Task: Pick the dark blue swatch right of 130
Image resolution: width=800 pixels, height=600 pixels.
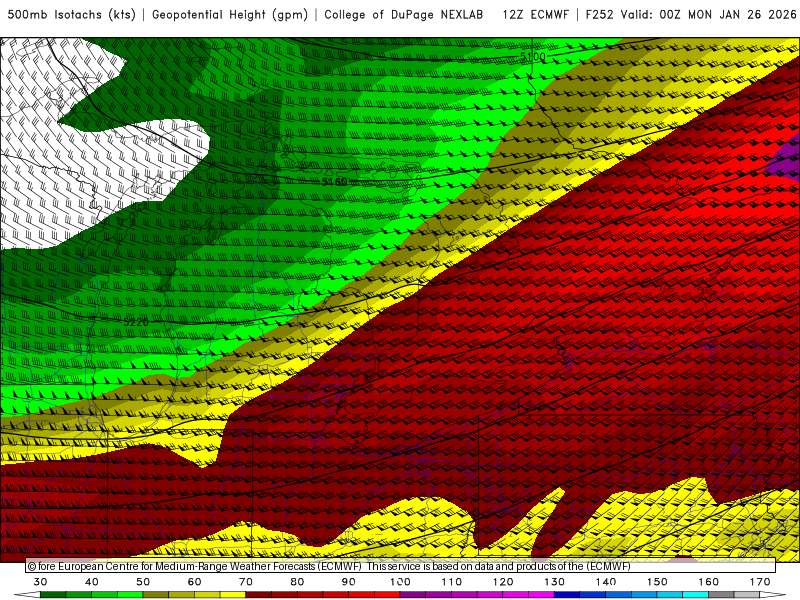Action: coord(567,595)
